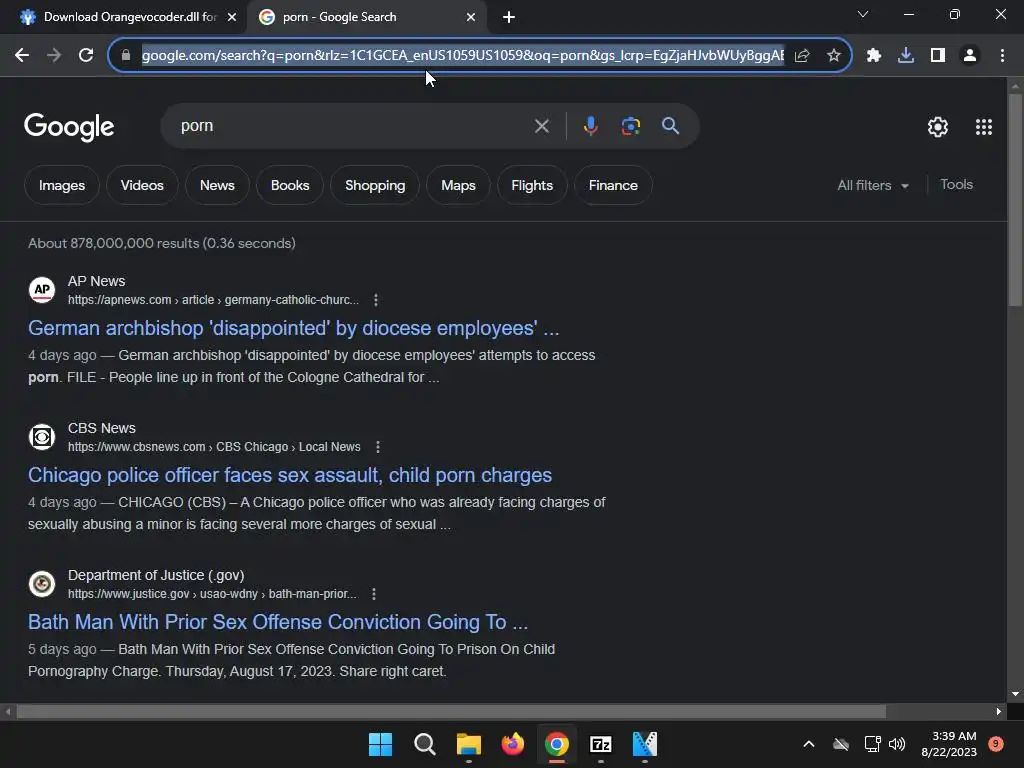The image size is (1024, 768).
Task: Open a new browser tab
Action: point(509,18)
